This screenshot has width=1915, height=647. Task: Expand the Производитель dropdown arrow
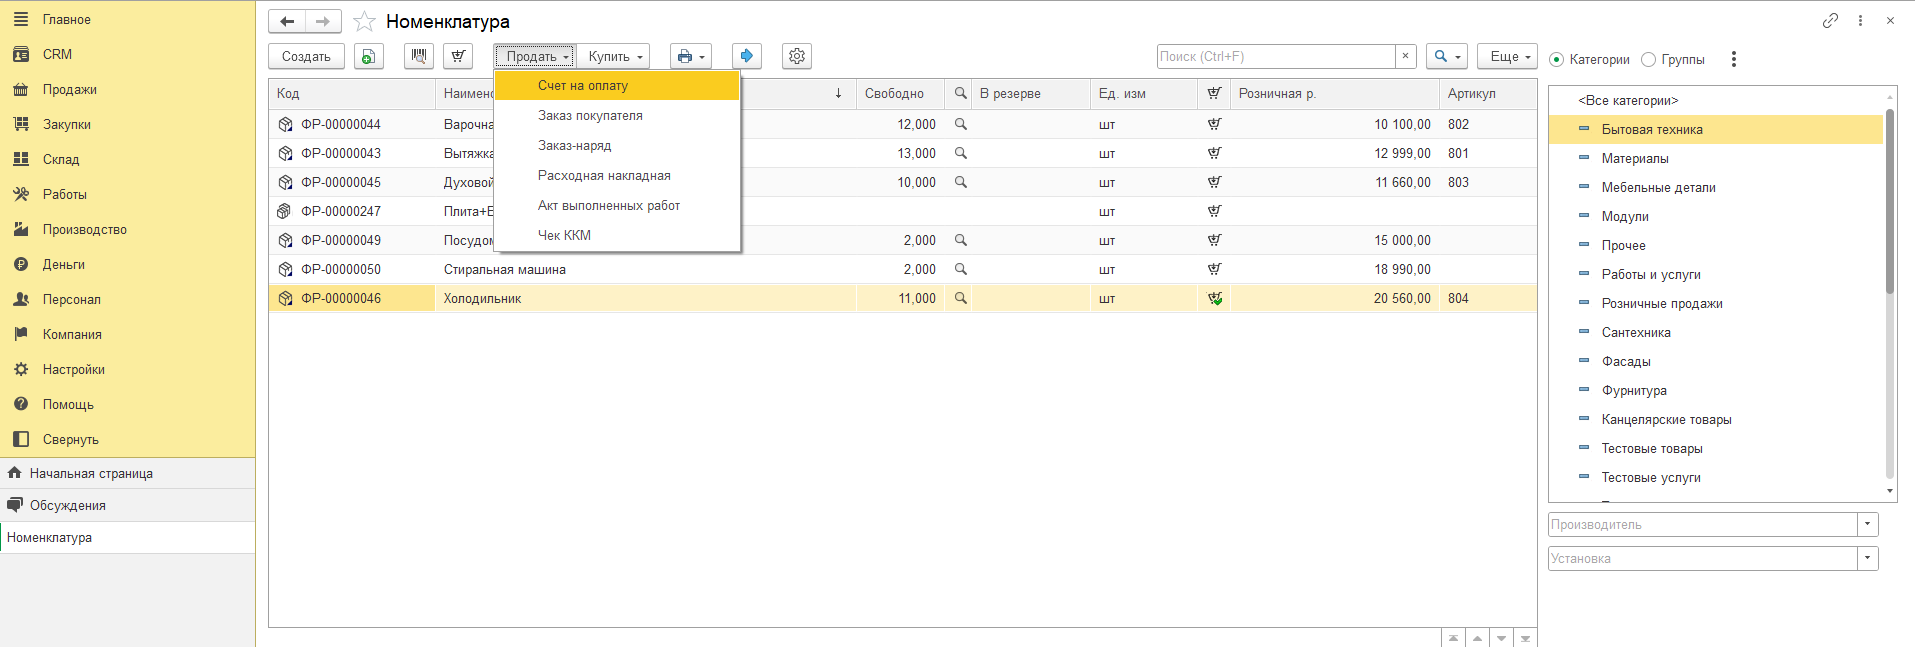point(1868,524)
